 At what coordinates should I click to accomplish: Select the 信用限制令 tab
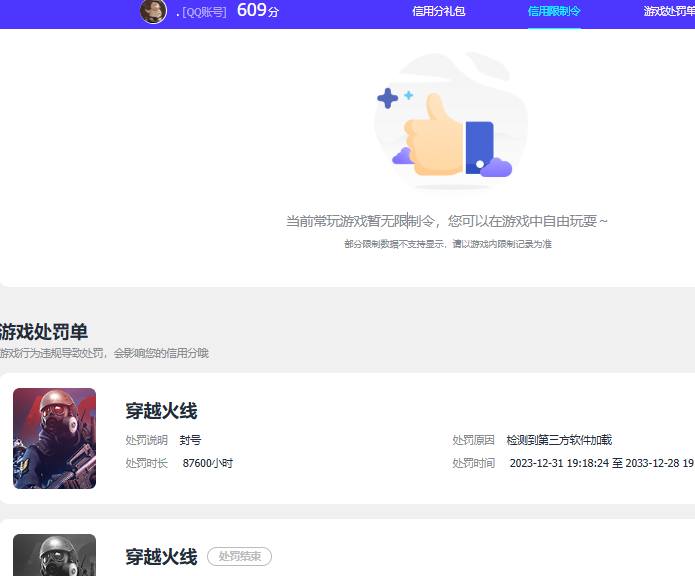click(x=554, y=11)
